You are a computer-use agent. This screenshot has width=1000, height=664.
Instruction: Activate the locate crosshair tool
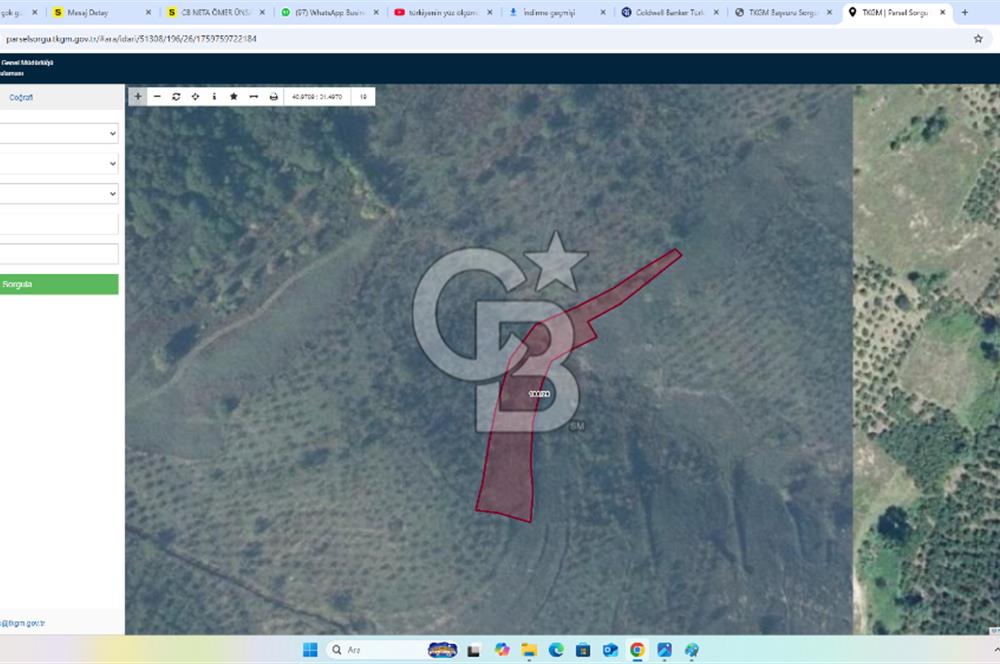[195, 97]
